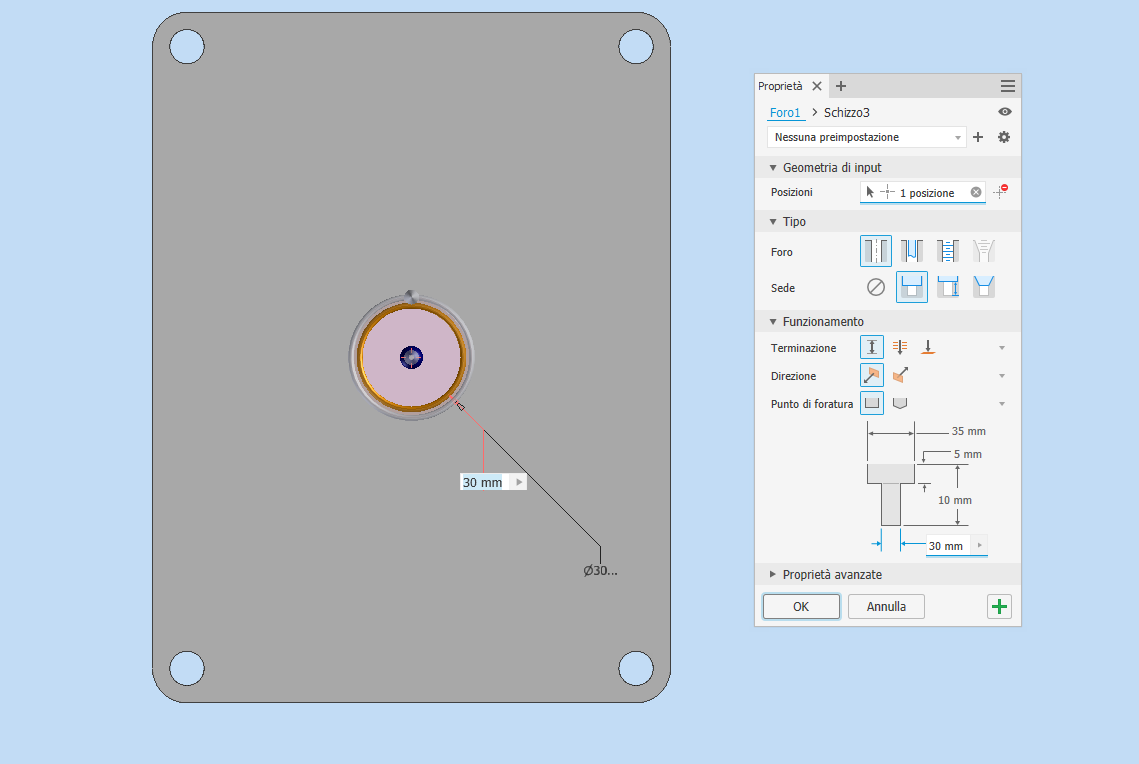Click the 1 posizione selection field
The height and width of the screenshot is (764, 1139).
pos(923,192)
